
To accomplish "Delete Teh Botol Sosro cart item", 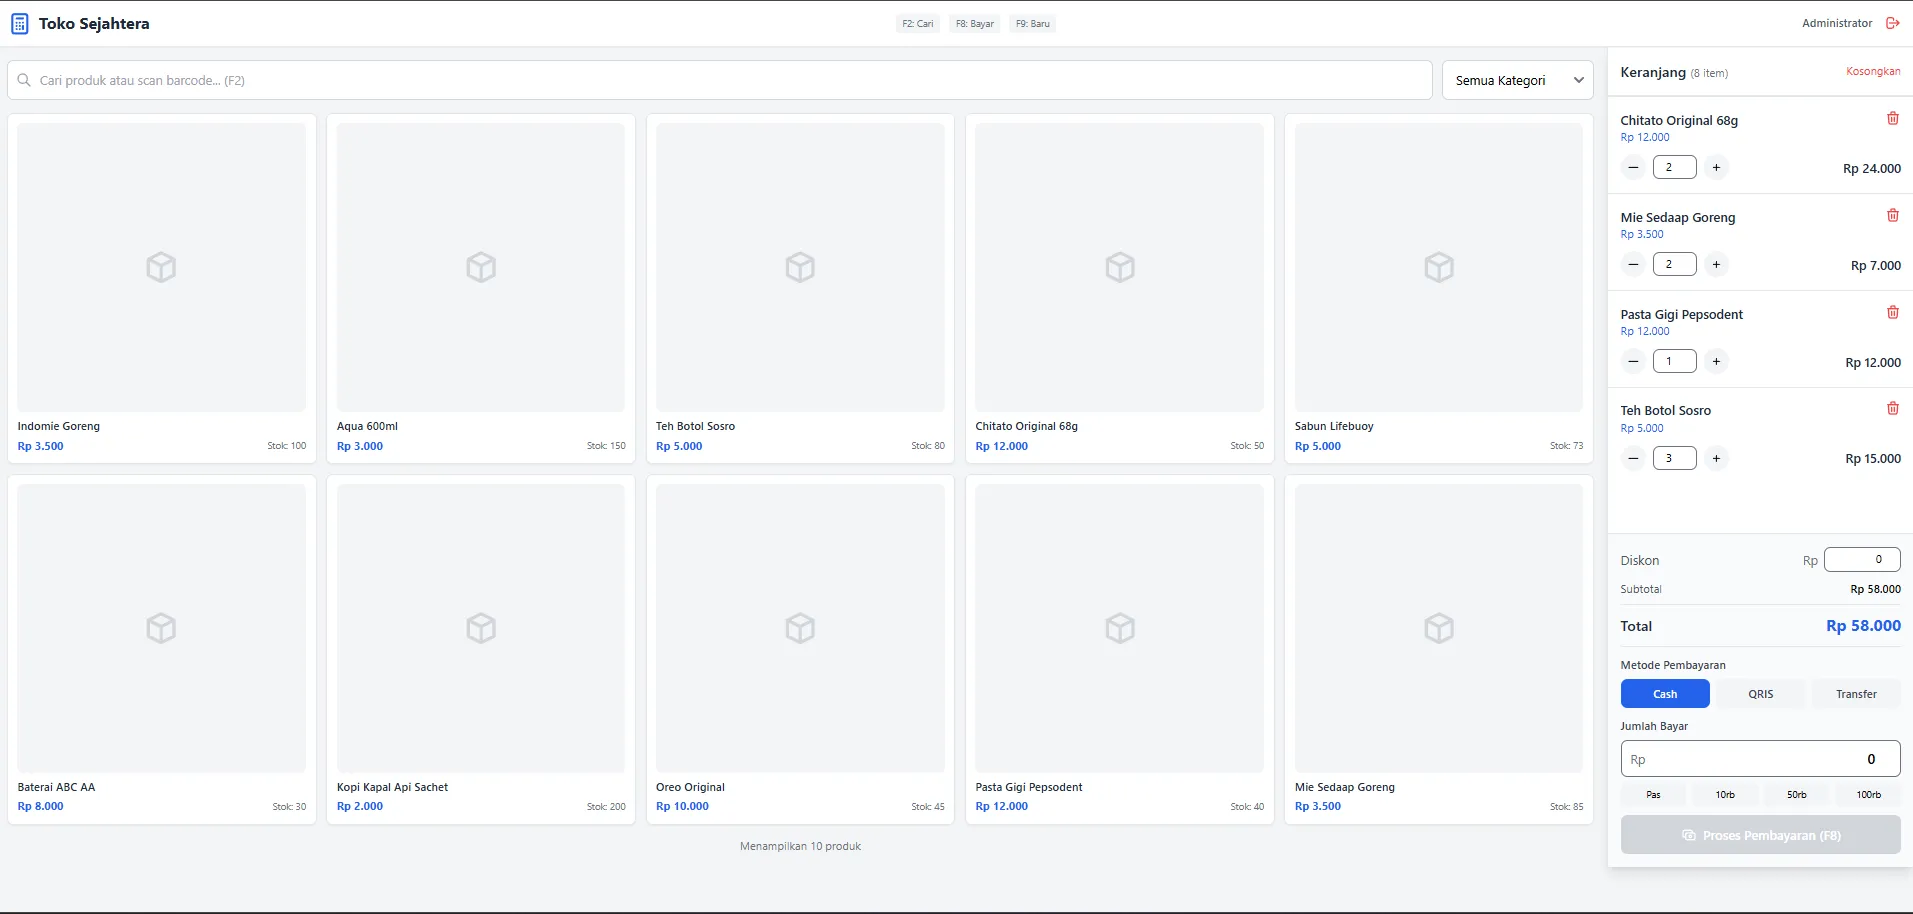I will coord(1892,409).
